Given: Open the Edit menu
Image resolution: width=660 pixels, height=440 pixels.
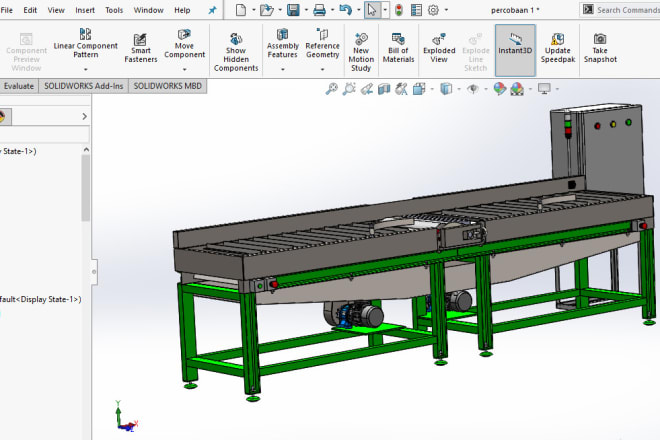Looking at the screenshot, I should tap(30, 10).
